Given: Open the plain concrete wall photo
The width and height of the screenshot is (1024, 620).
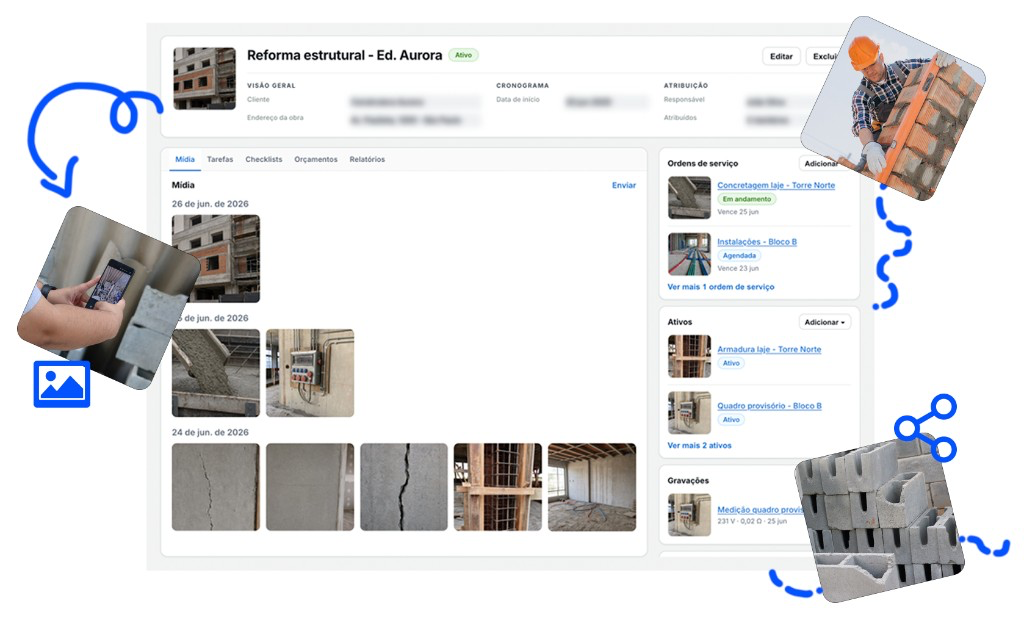Looking at the screenshot, I should point(310,487).
